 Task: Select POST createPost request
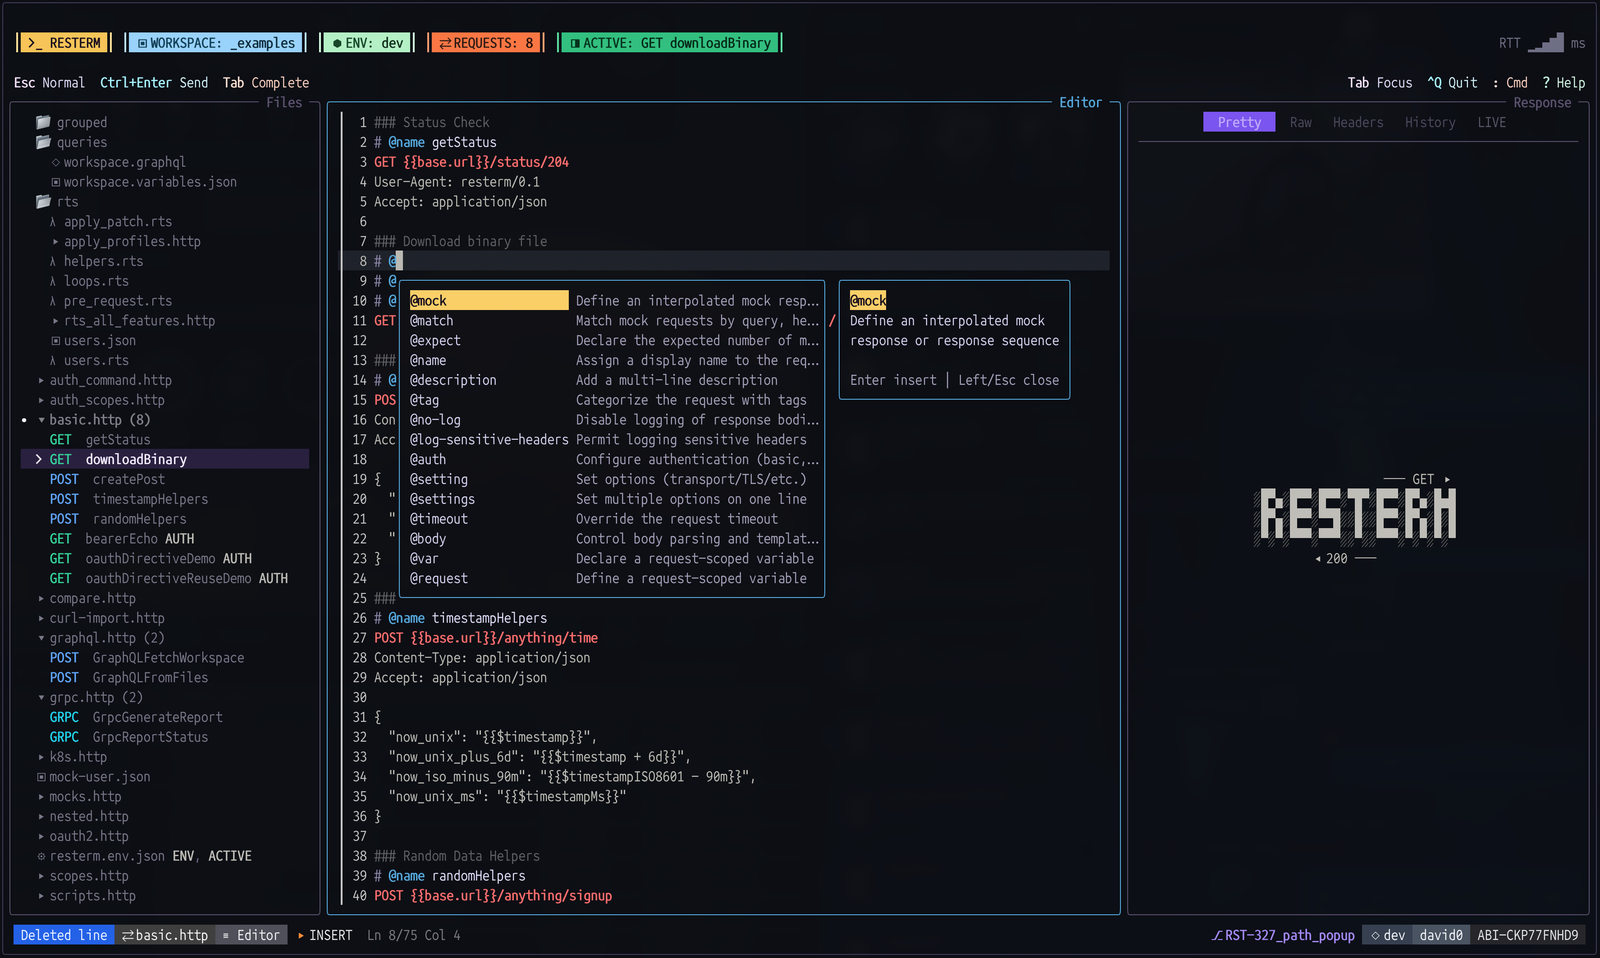(x=107, y=479)
